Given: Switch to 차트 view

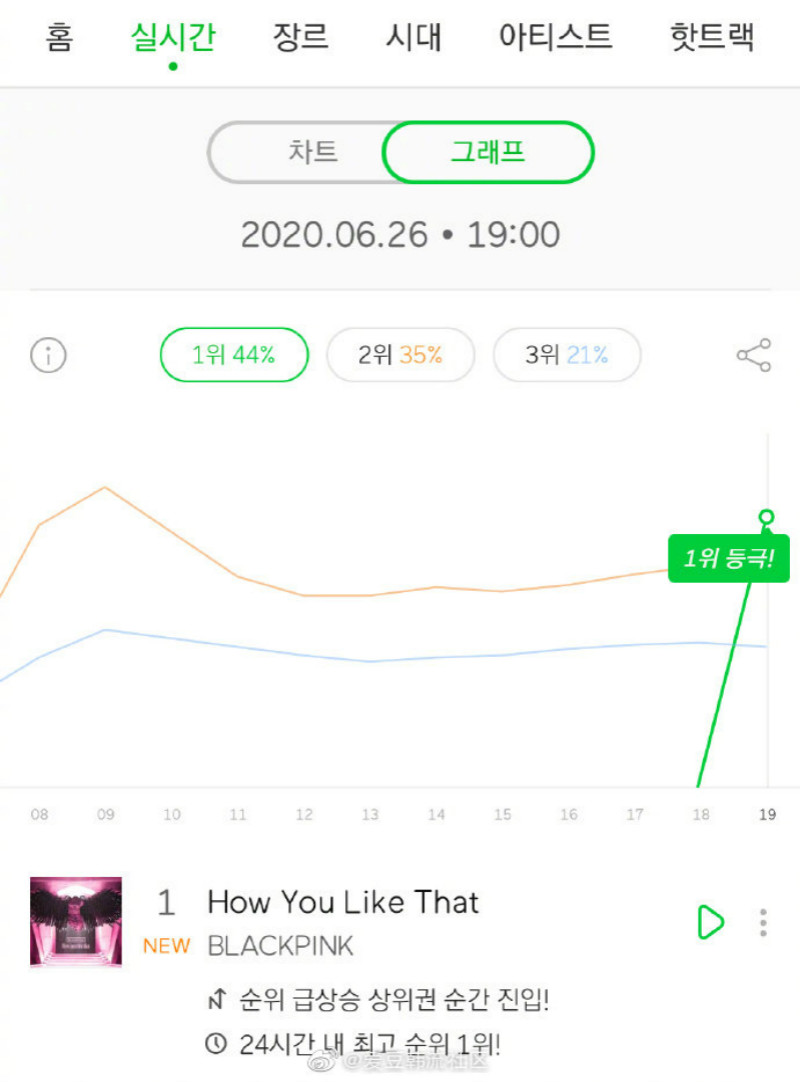Looking at the screenshot, I should 313,153.
